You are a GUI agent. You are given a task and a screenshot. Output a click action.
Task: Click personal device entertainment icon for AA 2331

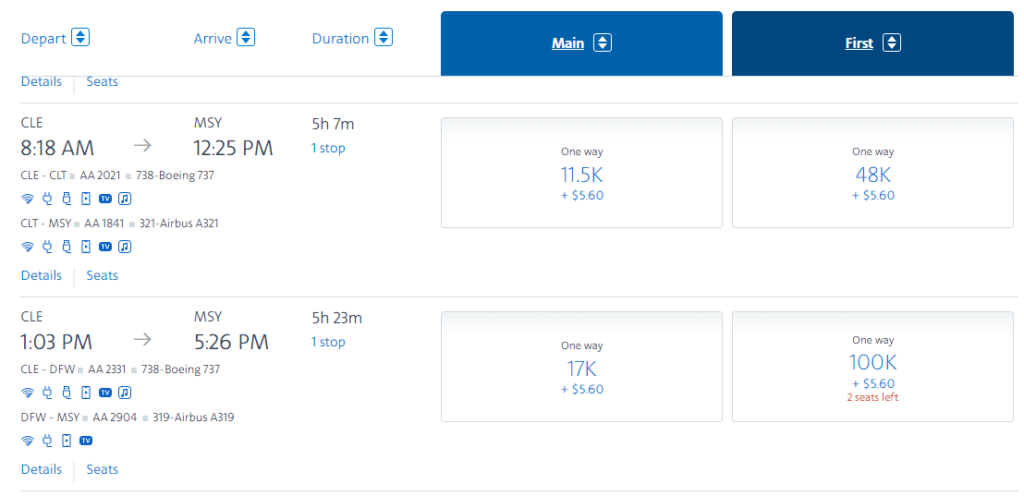[86, 392]
